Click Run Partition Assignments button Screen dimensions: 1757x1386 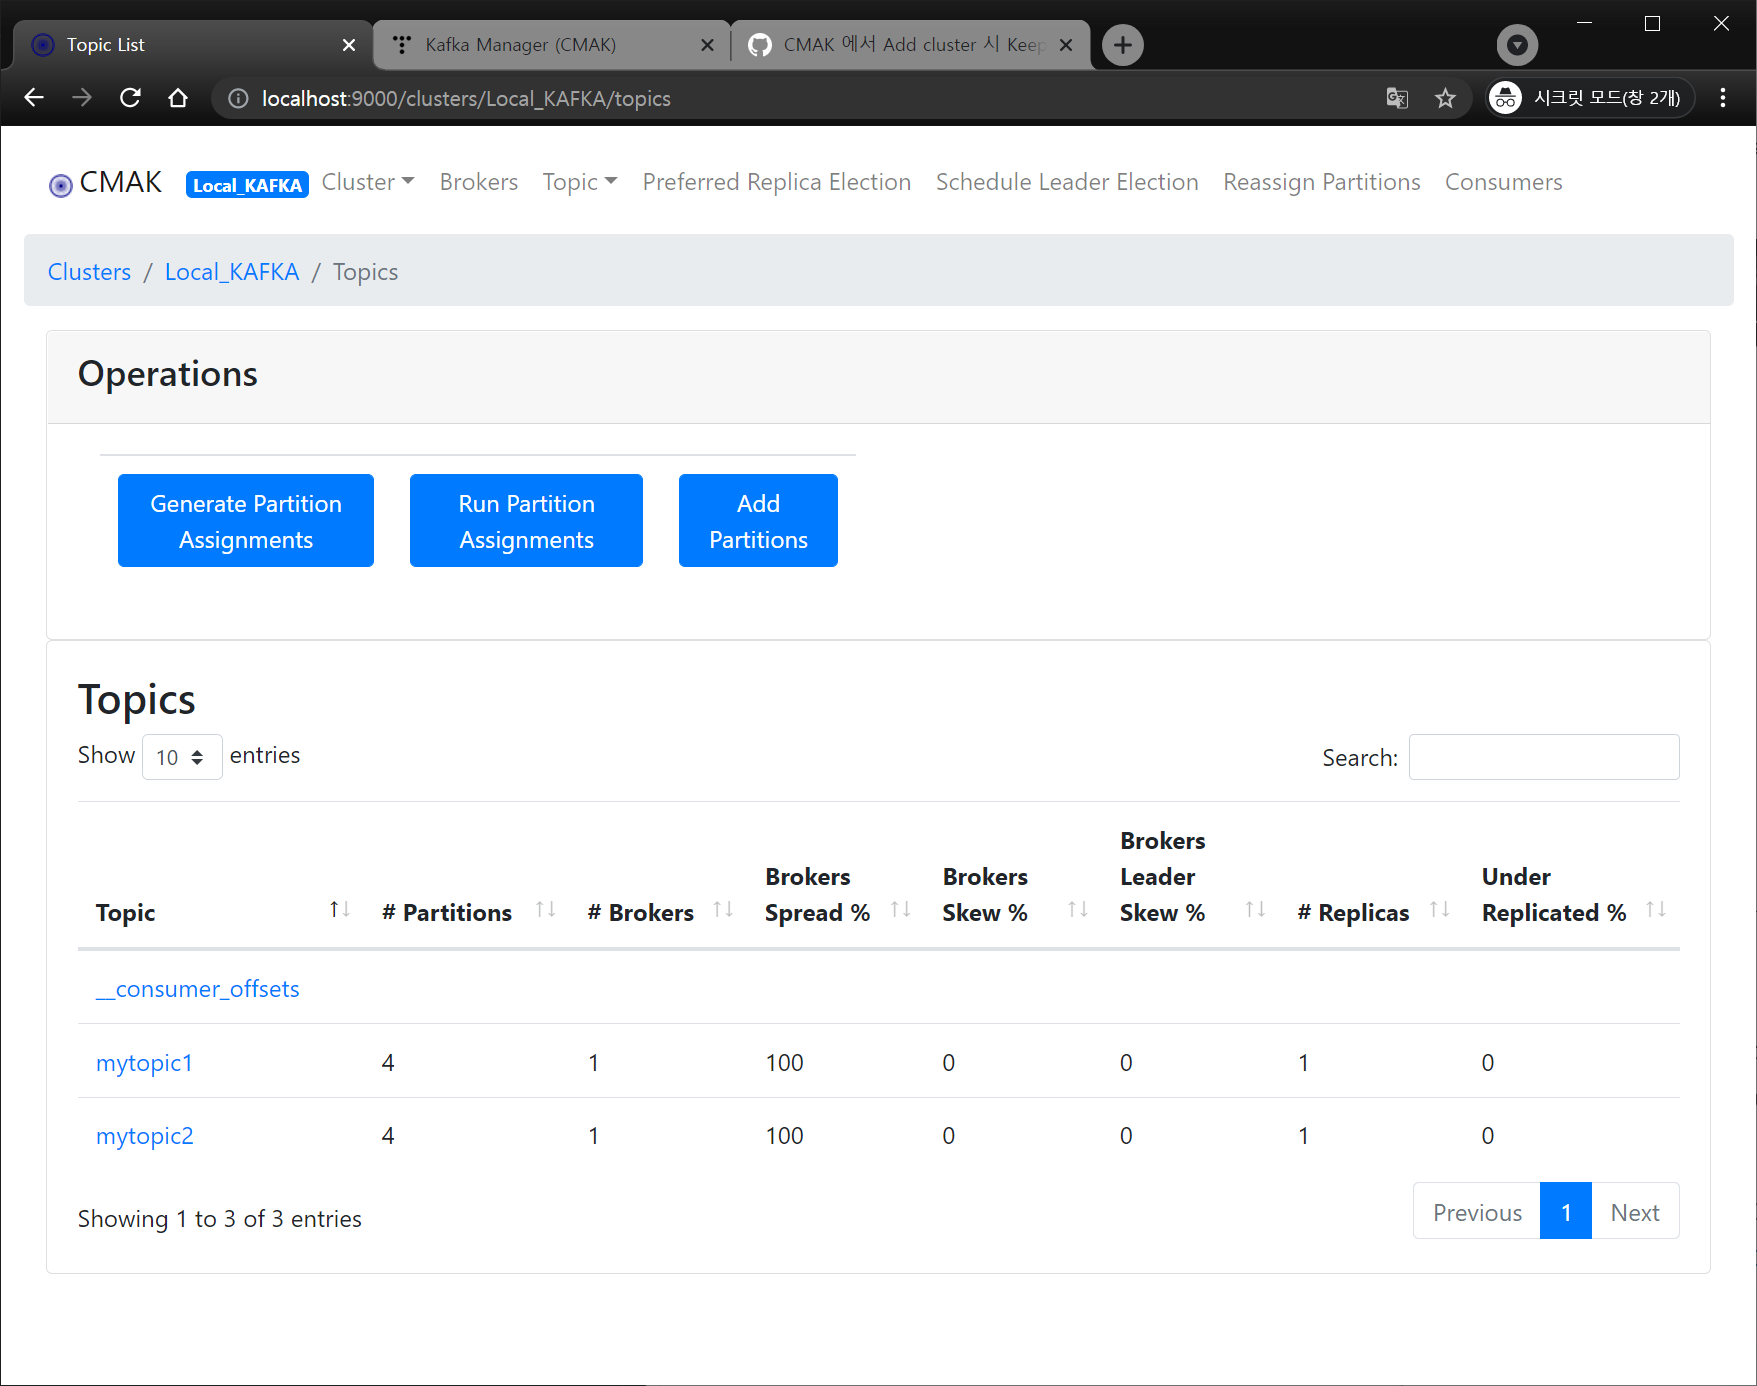pos(526,521)
